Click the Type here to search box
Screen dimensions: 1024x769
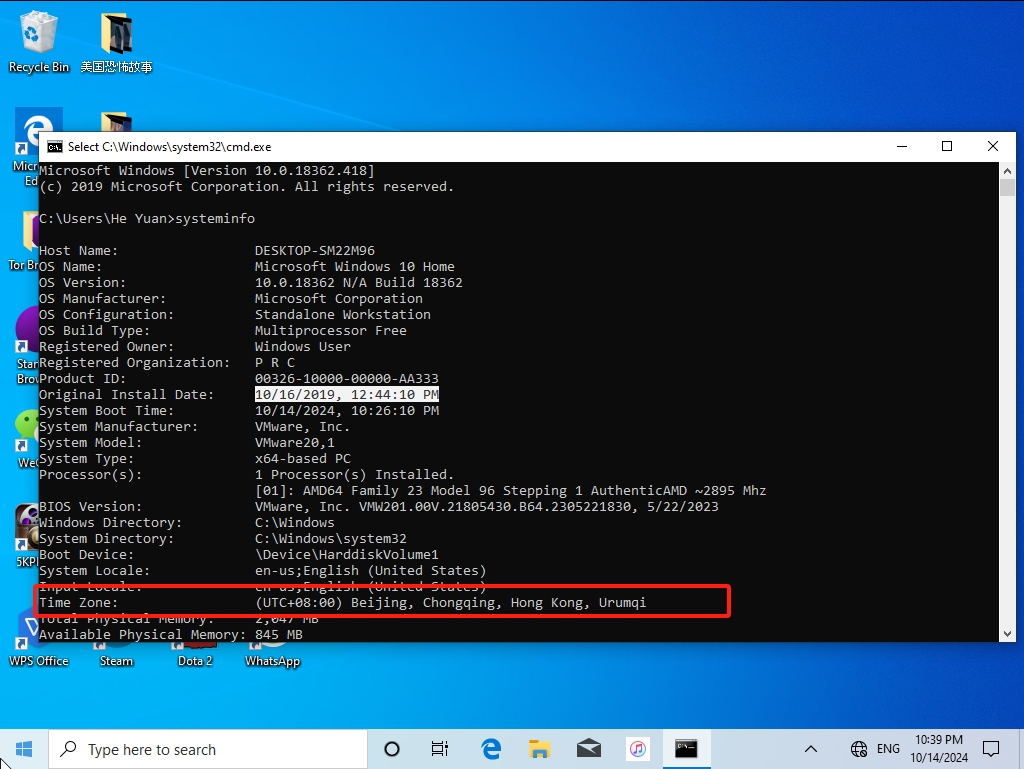(x=208, y=749)
